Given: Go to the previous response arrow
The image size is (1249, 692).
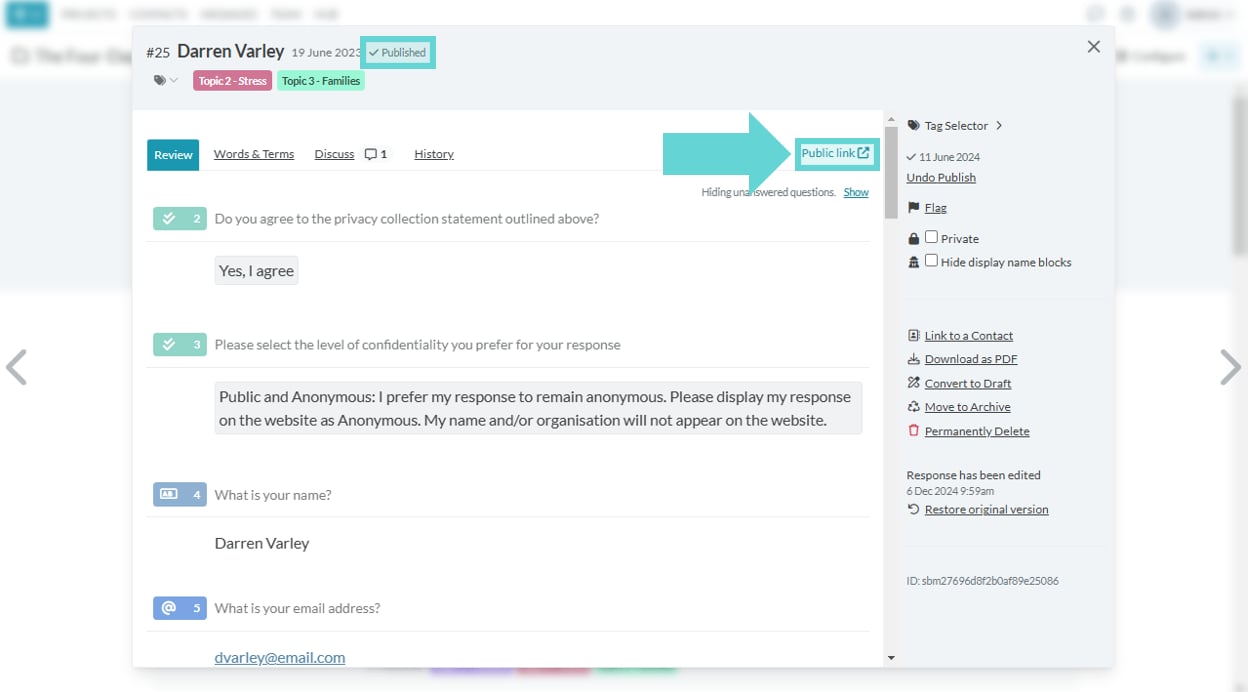Looking at the screenshot, I should point(16,367).
